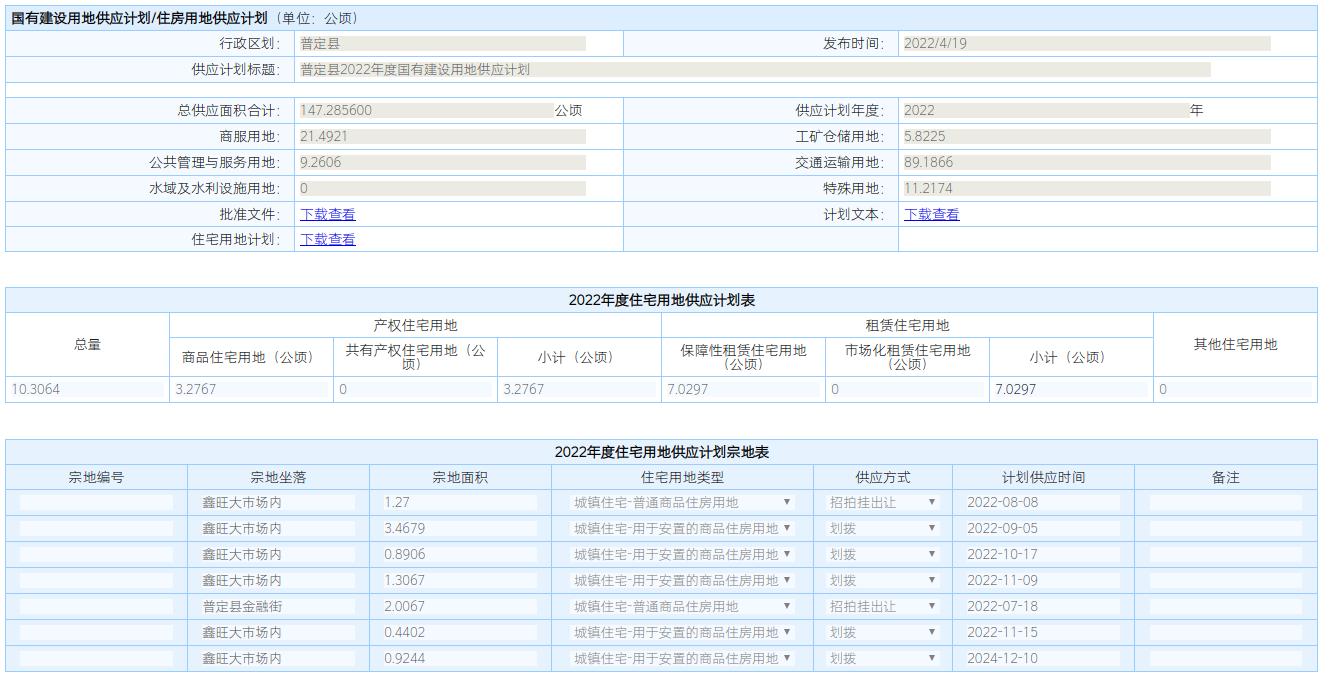Click the 供应计划标题 field
The width and height of the screenshot is (1329, 687).
754,70
